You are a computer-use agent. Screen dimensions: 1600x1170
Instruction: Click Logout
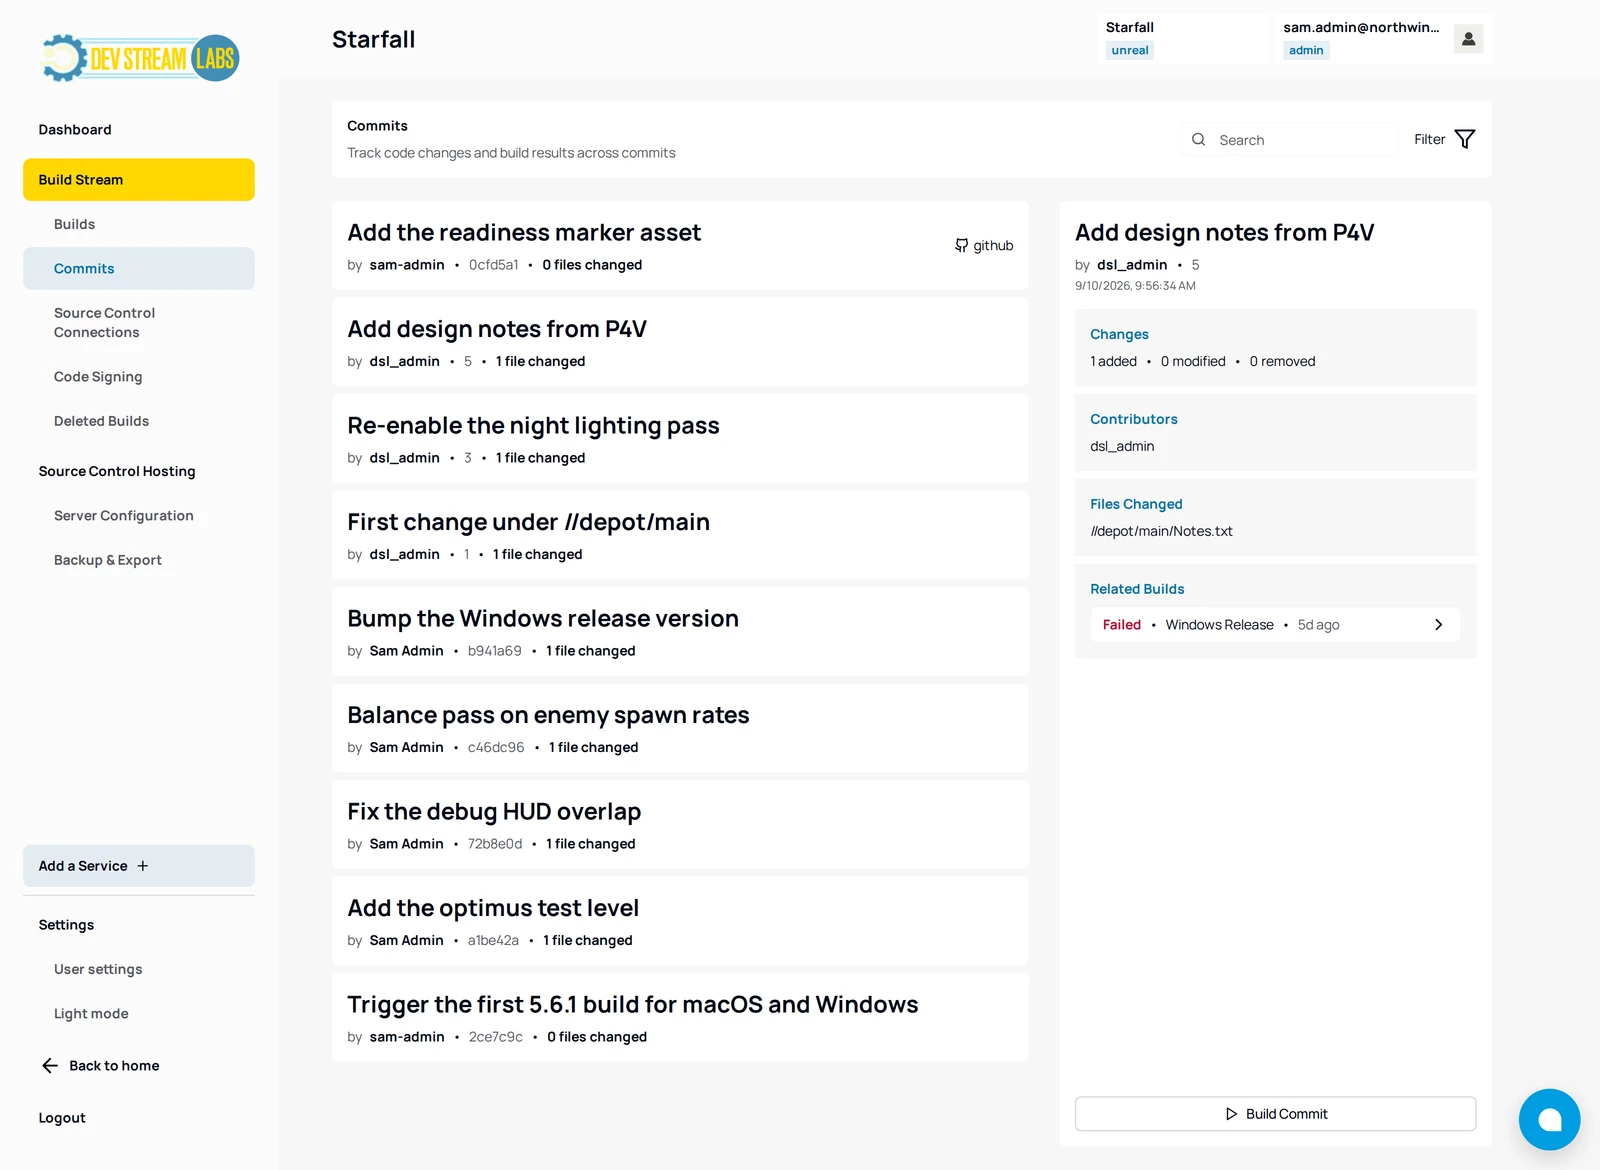click(x=62, y=1118)
